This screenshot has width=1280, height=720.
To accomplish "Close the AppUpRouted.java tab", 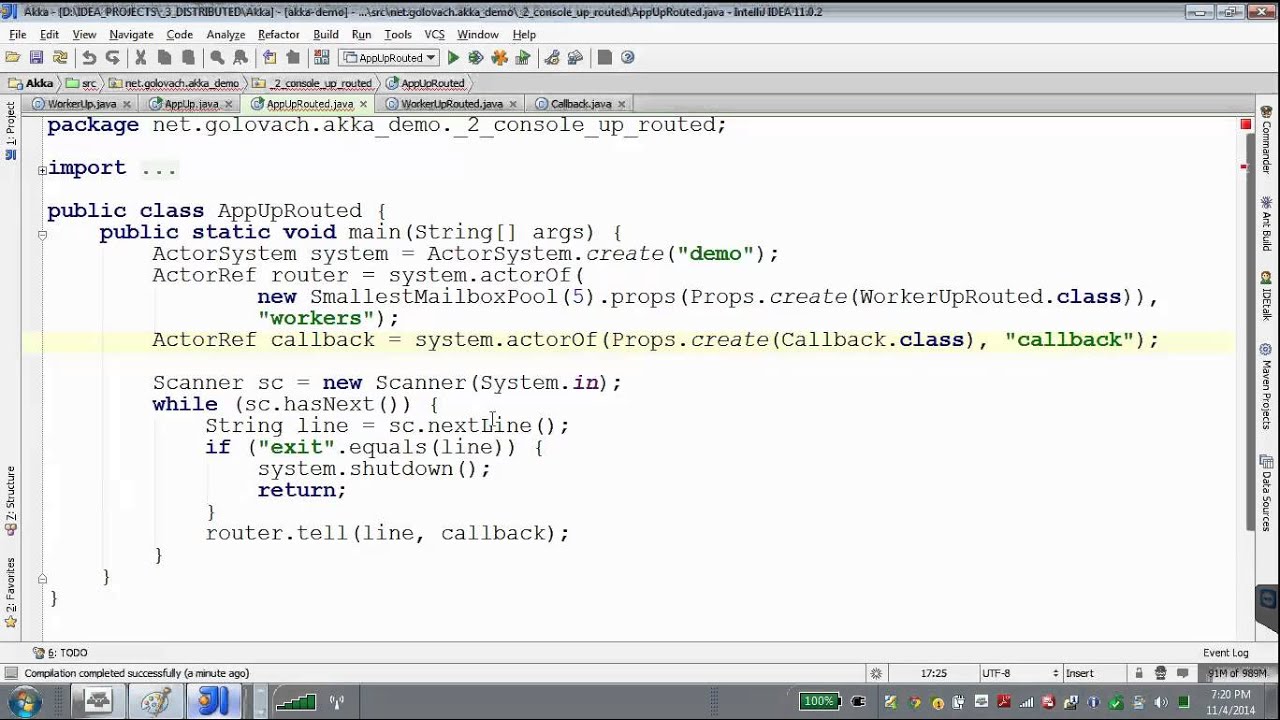I will point(363,104).
